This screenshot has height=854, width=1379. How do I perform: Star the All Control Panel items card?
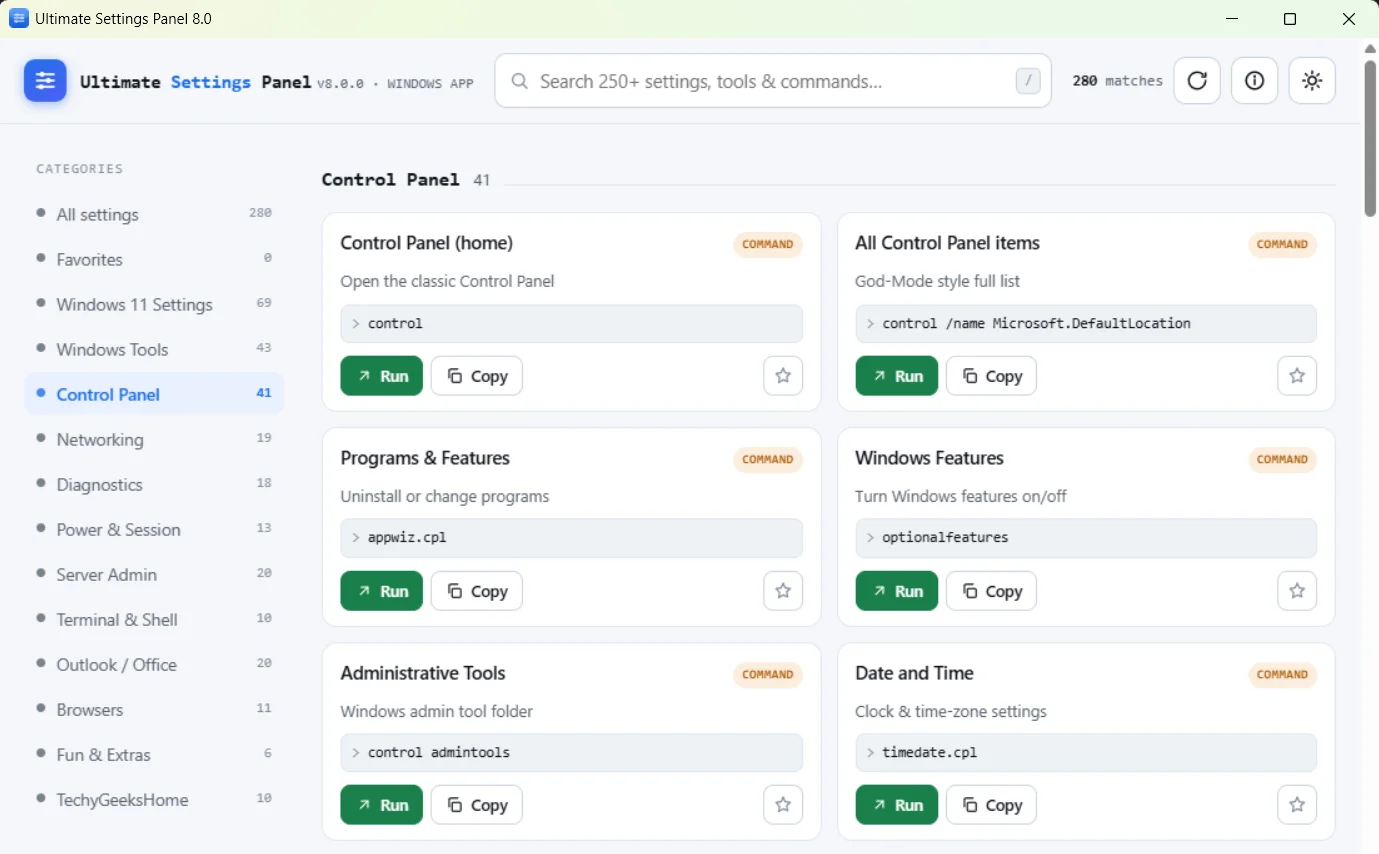1297,376
